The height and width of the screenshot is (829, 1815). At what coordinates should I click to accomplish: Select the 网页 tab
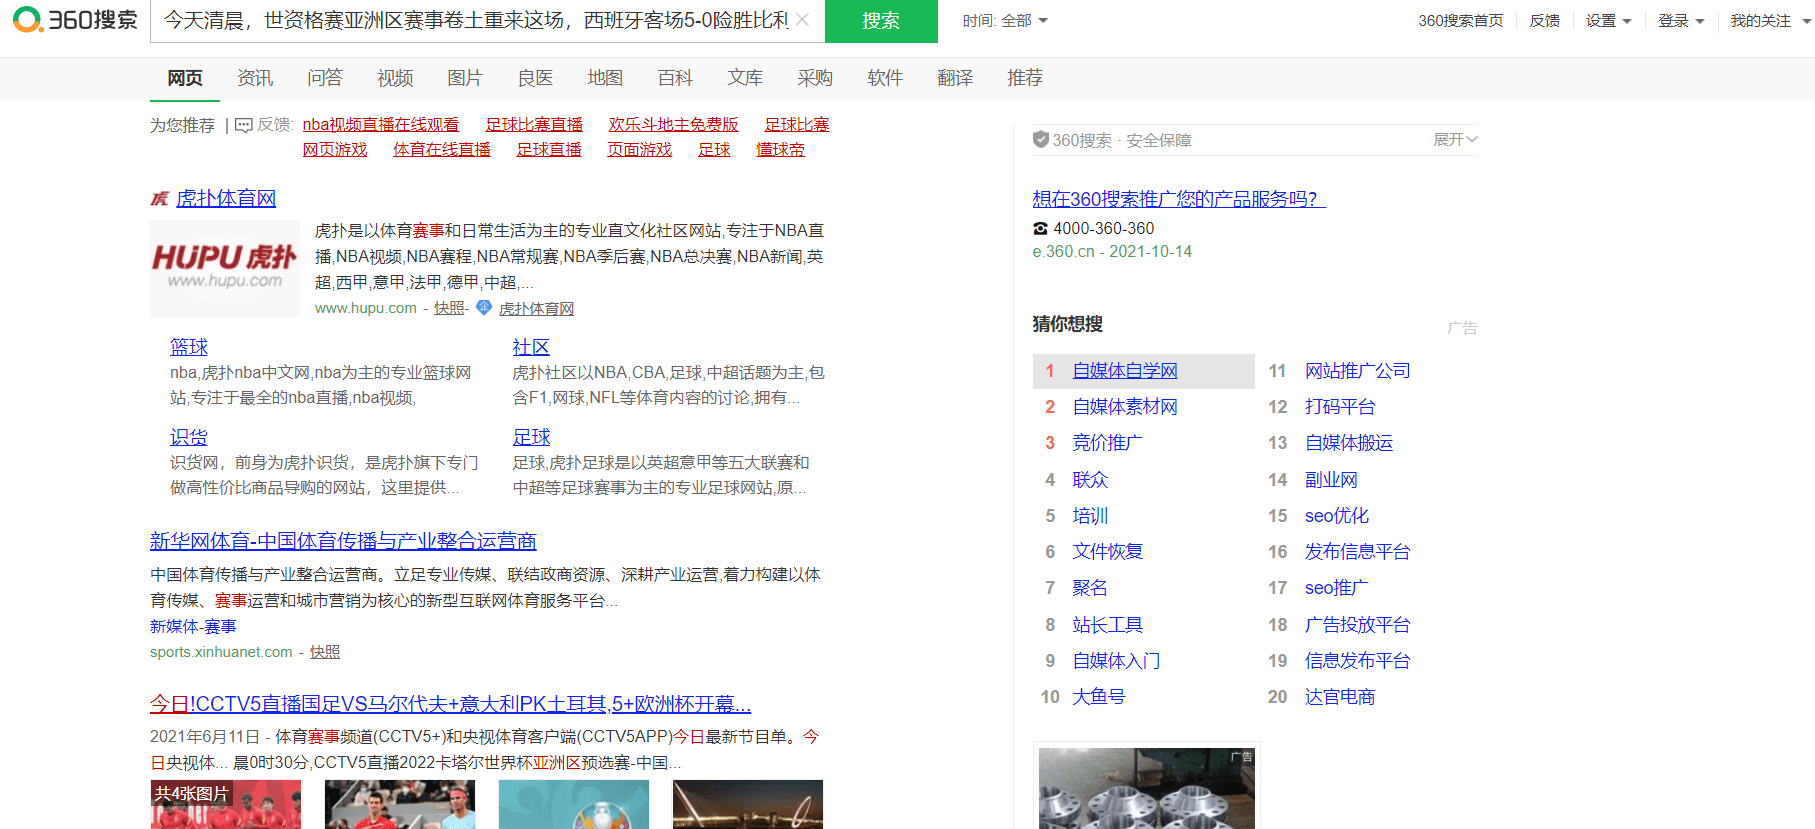(x=185, y=78)
